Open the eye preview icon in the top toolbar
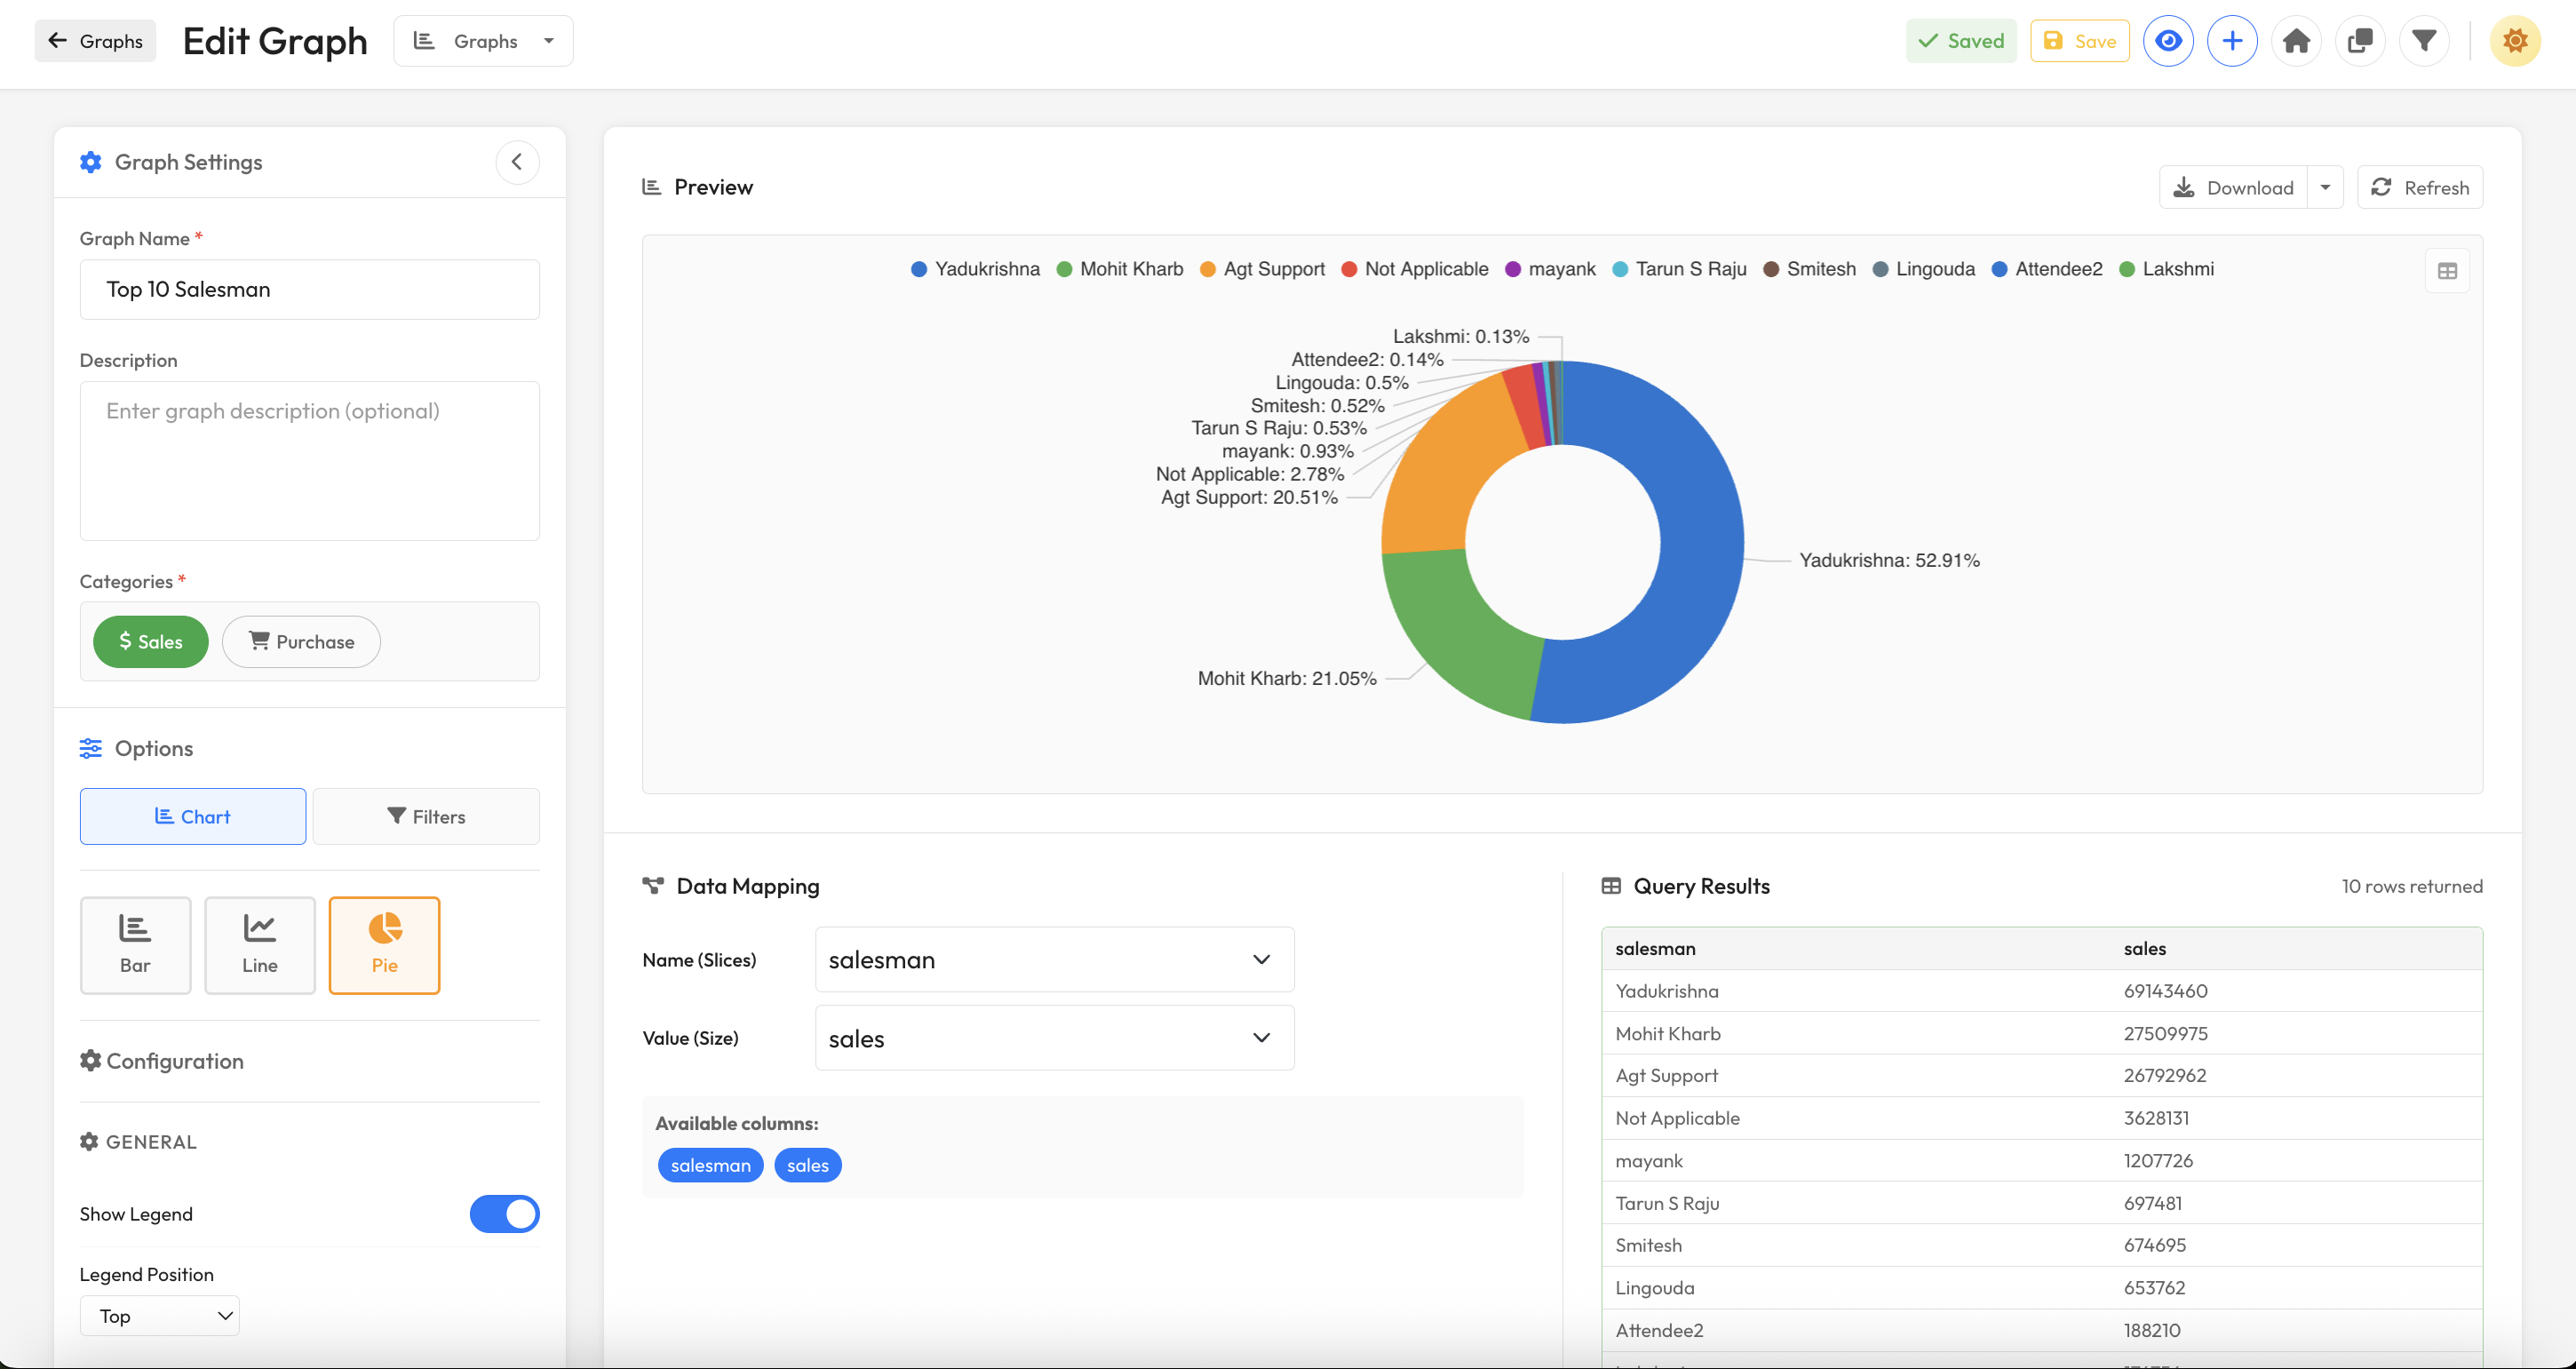This screenshot has width=2576, height=1369. pyautogui.click(x=2168, y=40)
